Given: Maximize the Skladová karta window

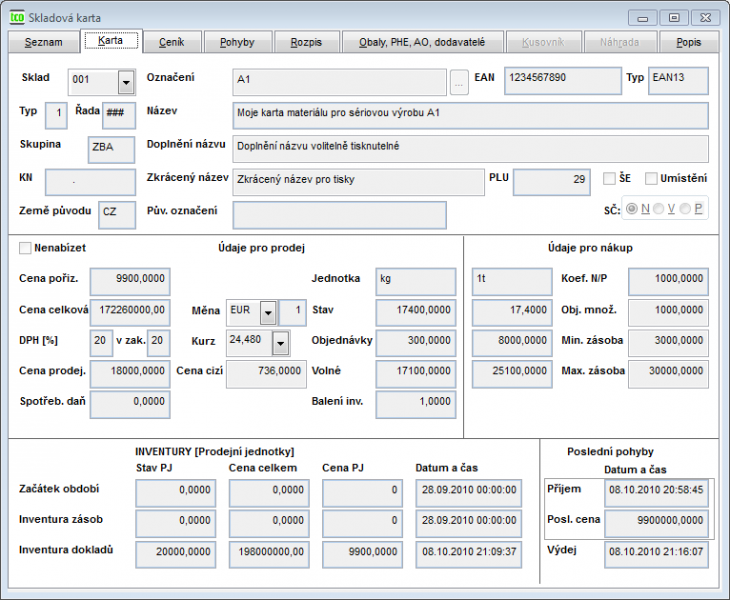Looking at the screenshot, I should click(x=674, y=17).
